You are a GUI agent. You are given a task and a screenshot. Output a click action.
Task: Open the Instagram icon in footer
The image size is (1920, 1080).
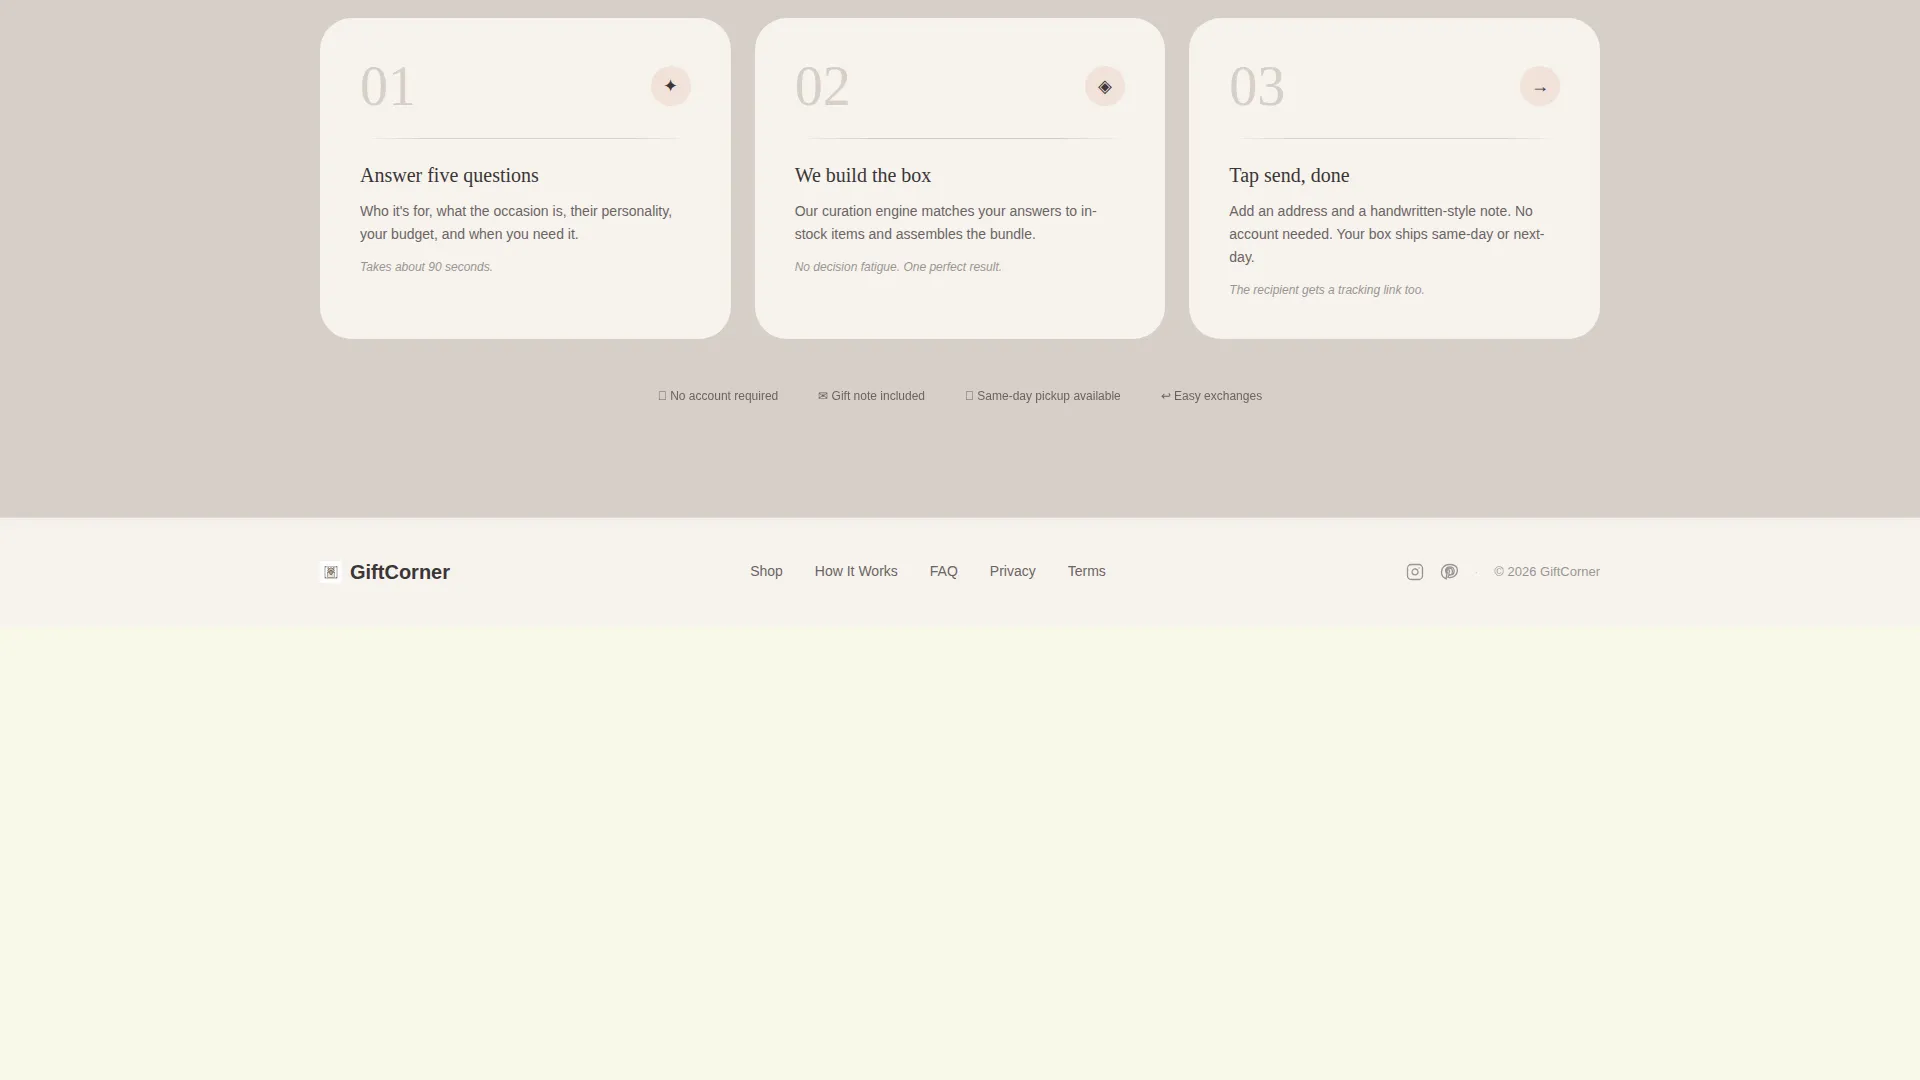point(1414,572)
